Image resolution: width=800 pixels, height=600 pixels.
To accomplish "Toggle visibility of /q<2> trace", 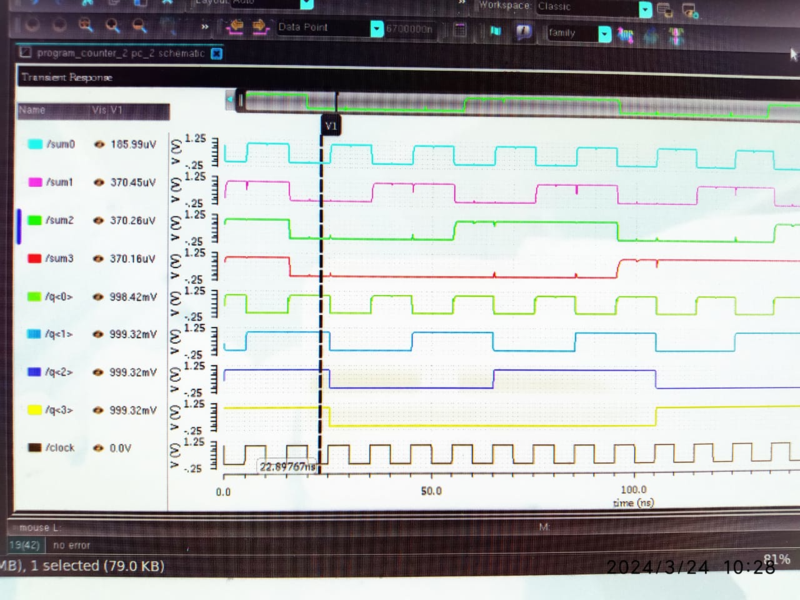I will tap(98, 372).
